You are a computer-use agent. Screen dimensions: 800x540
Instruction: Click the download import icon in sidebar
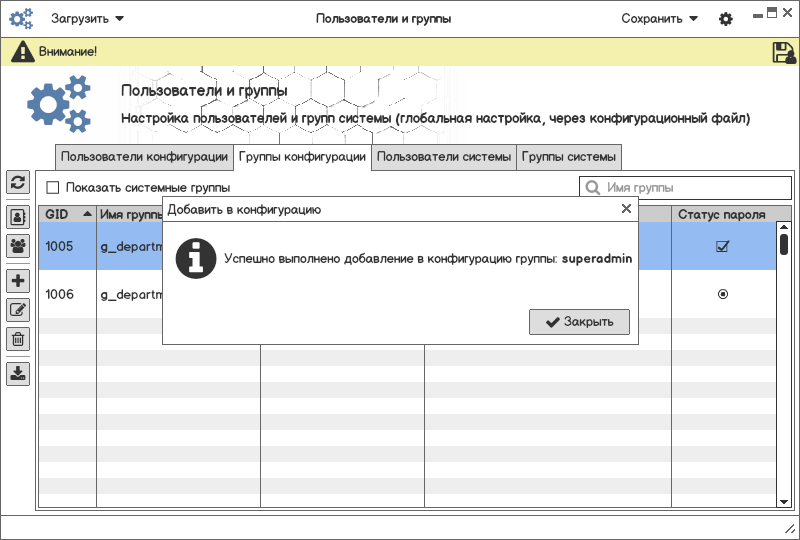[18, 374]
